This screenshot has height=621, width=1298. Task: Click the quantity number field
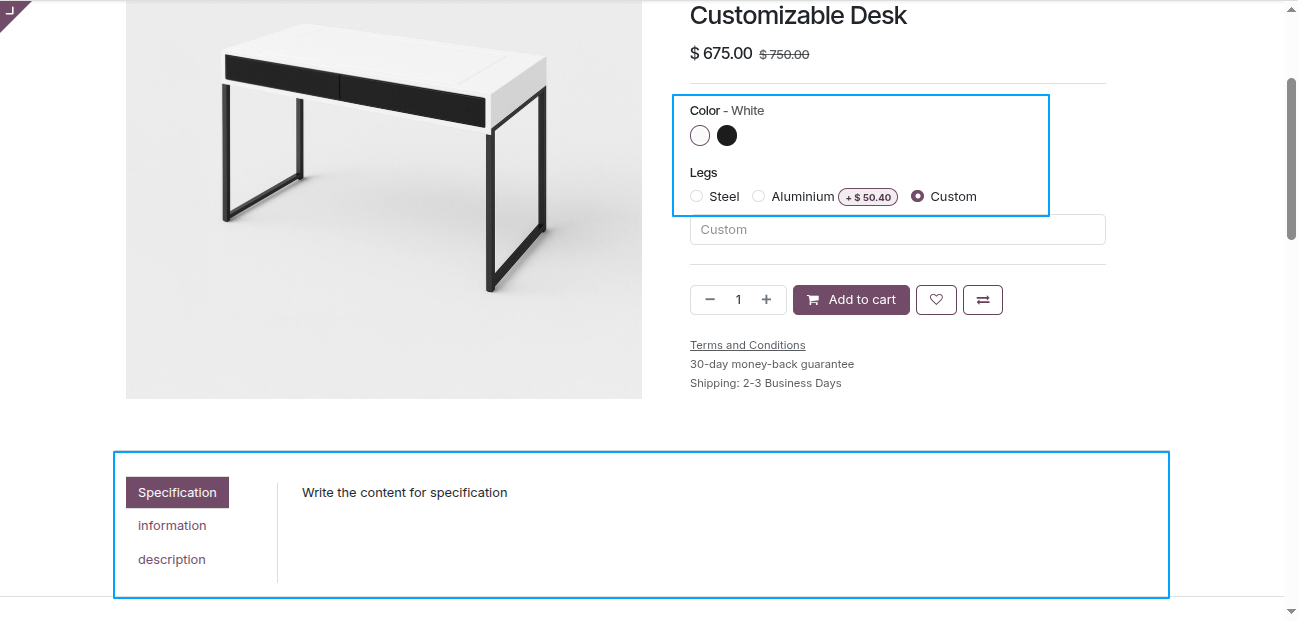pyautogui.click(x=738, y=300)
